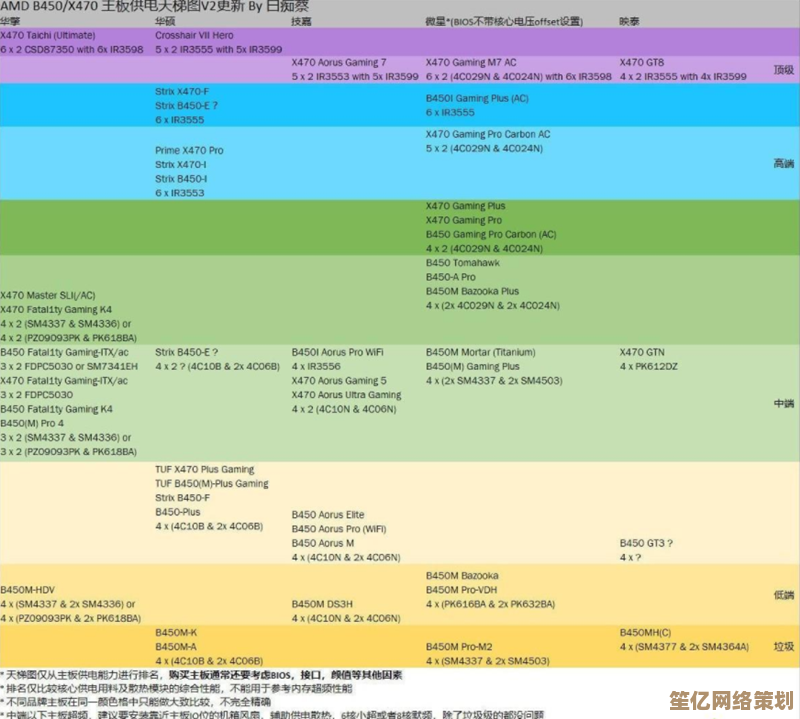Screen dimensions: 800x719
Task: Select the B450 Aorus Elite entry
Action: (328, 515)
